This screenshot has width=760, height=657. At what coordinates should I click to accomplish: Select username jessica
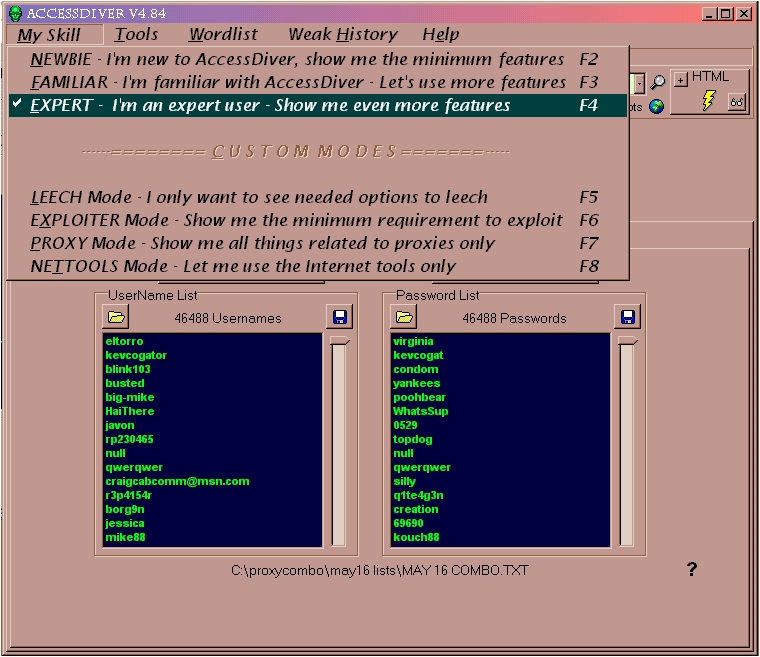point(125,524)
